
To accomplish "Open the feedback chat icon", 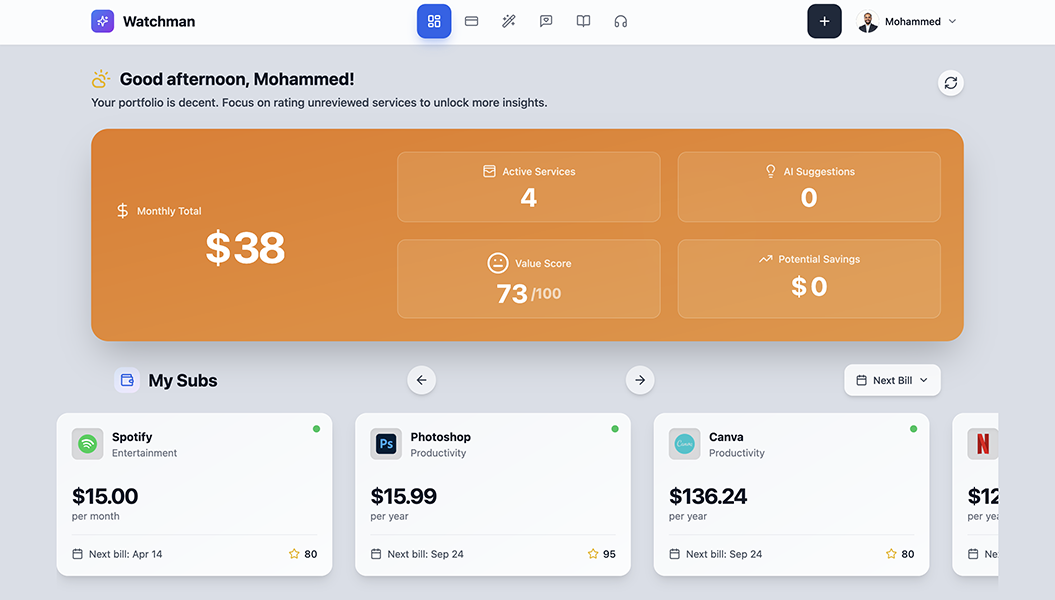I will coord(546,21).
